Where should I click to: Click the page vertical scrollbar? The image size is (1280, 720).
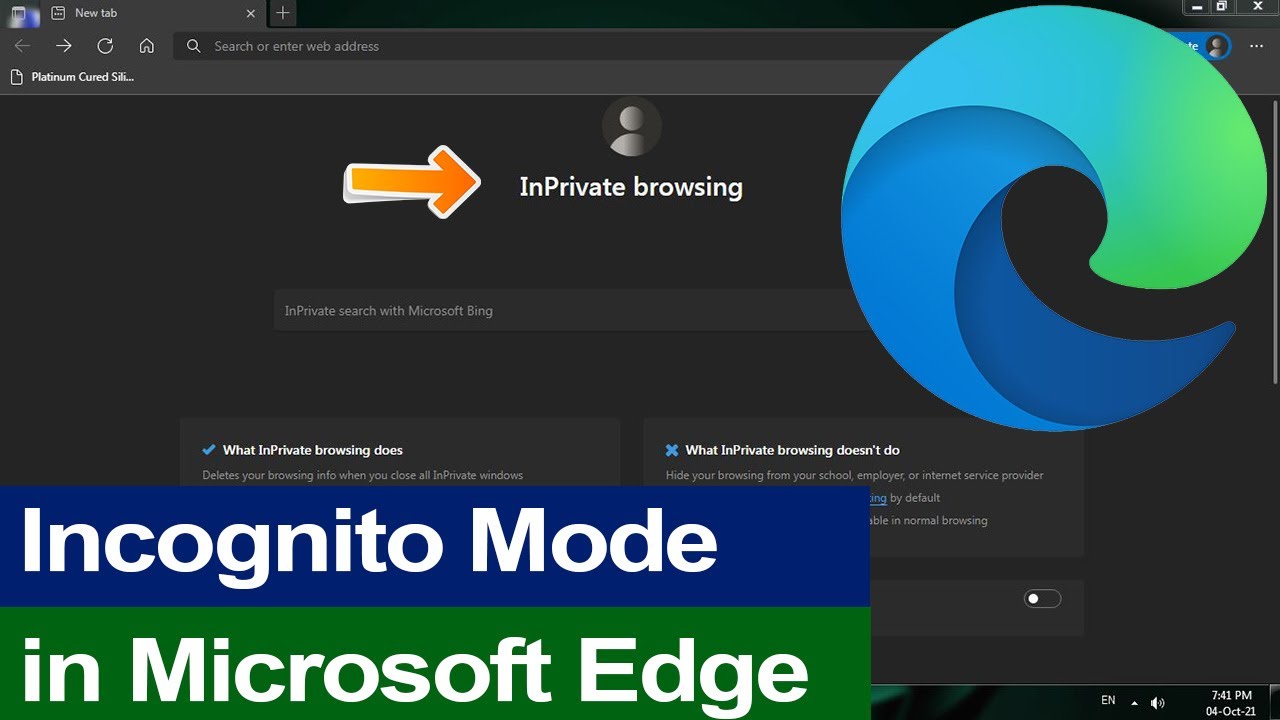(1275, 240)
